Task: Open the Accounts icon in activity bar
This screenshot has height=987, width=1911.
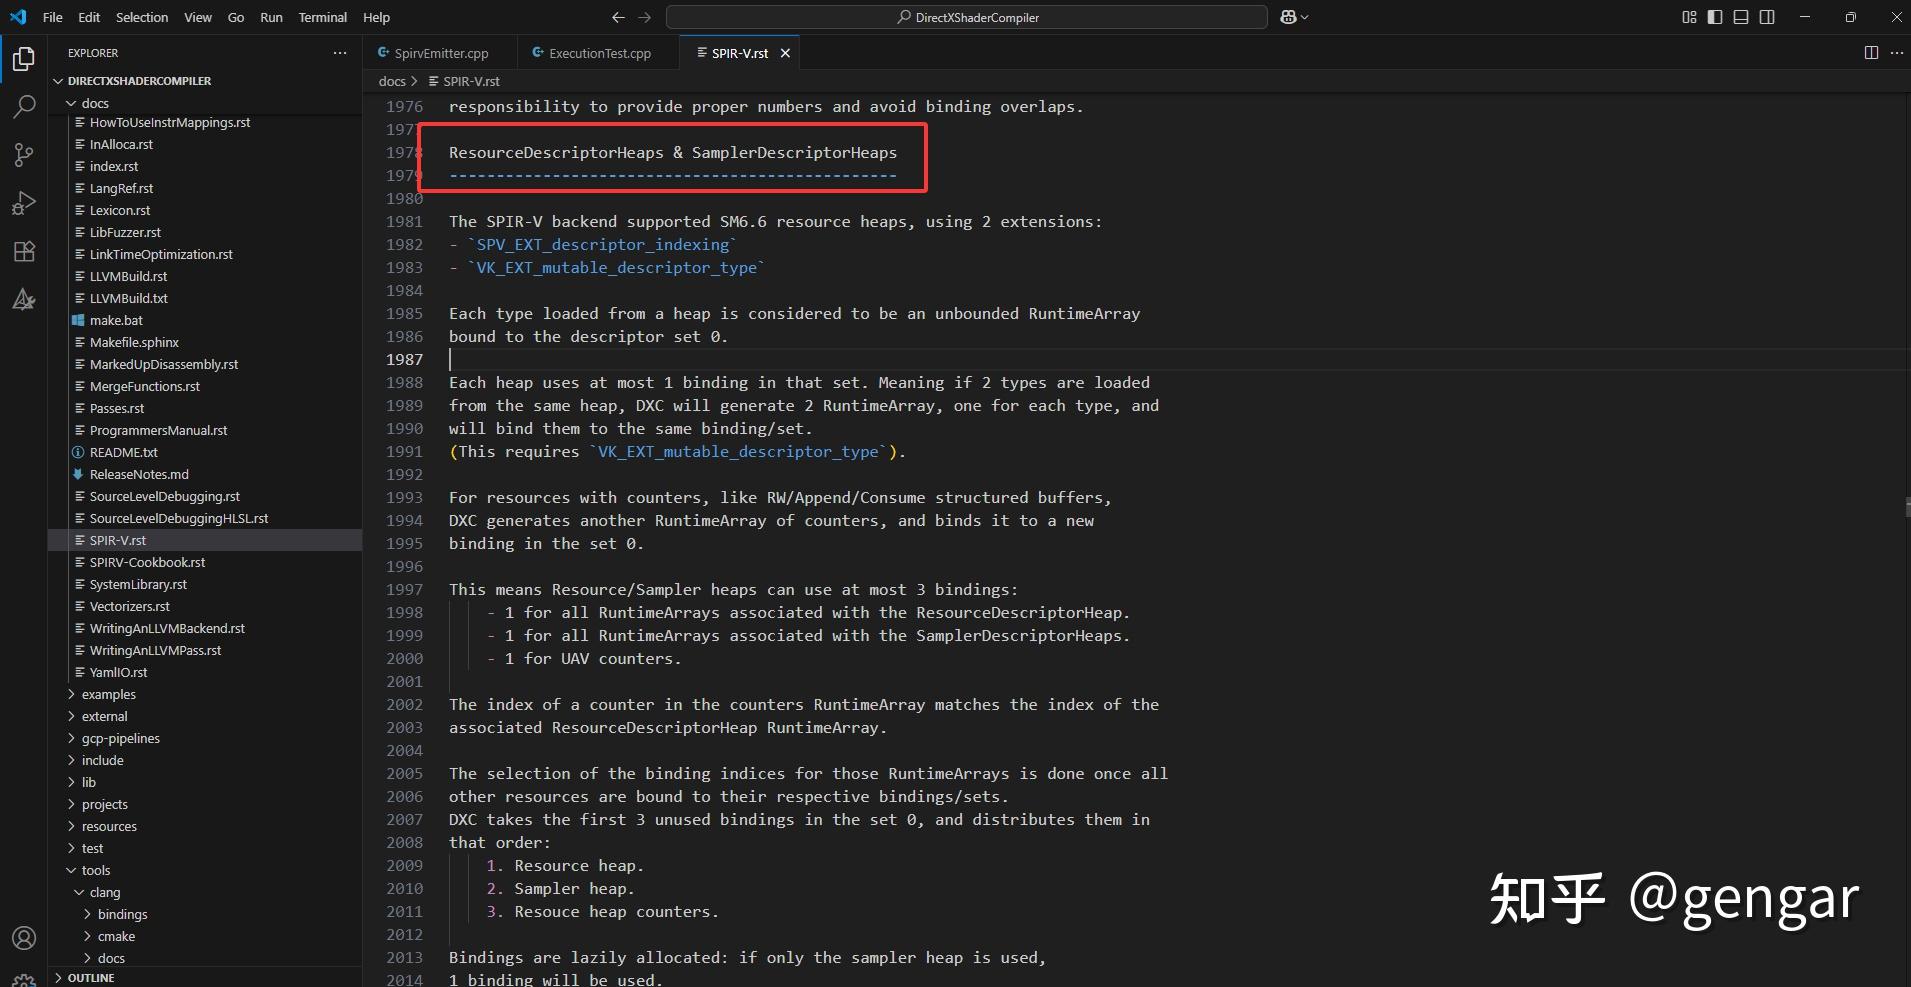Action: click(24, 938)
